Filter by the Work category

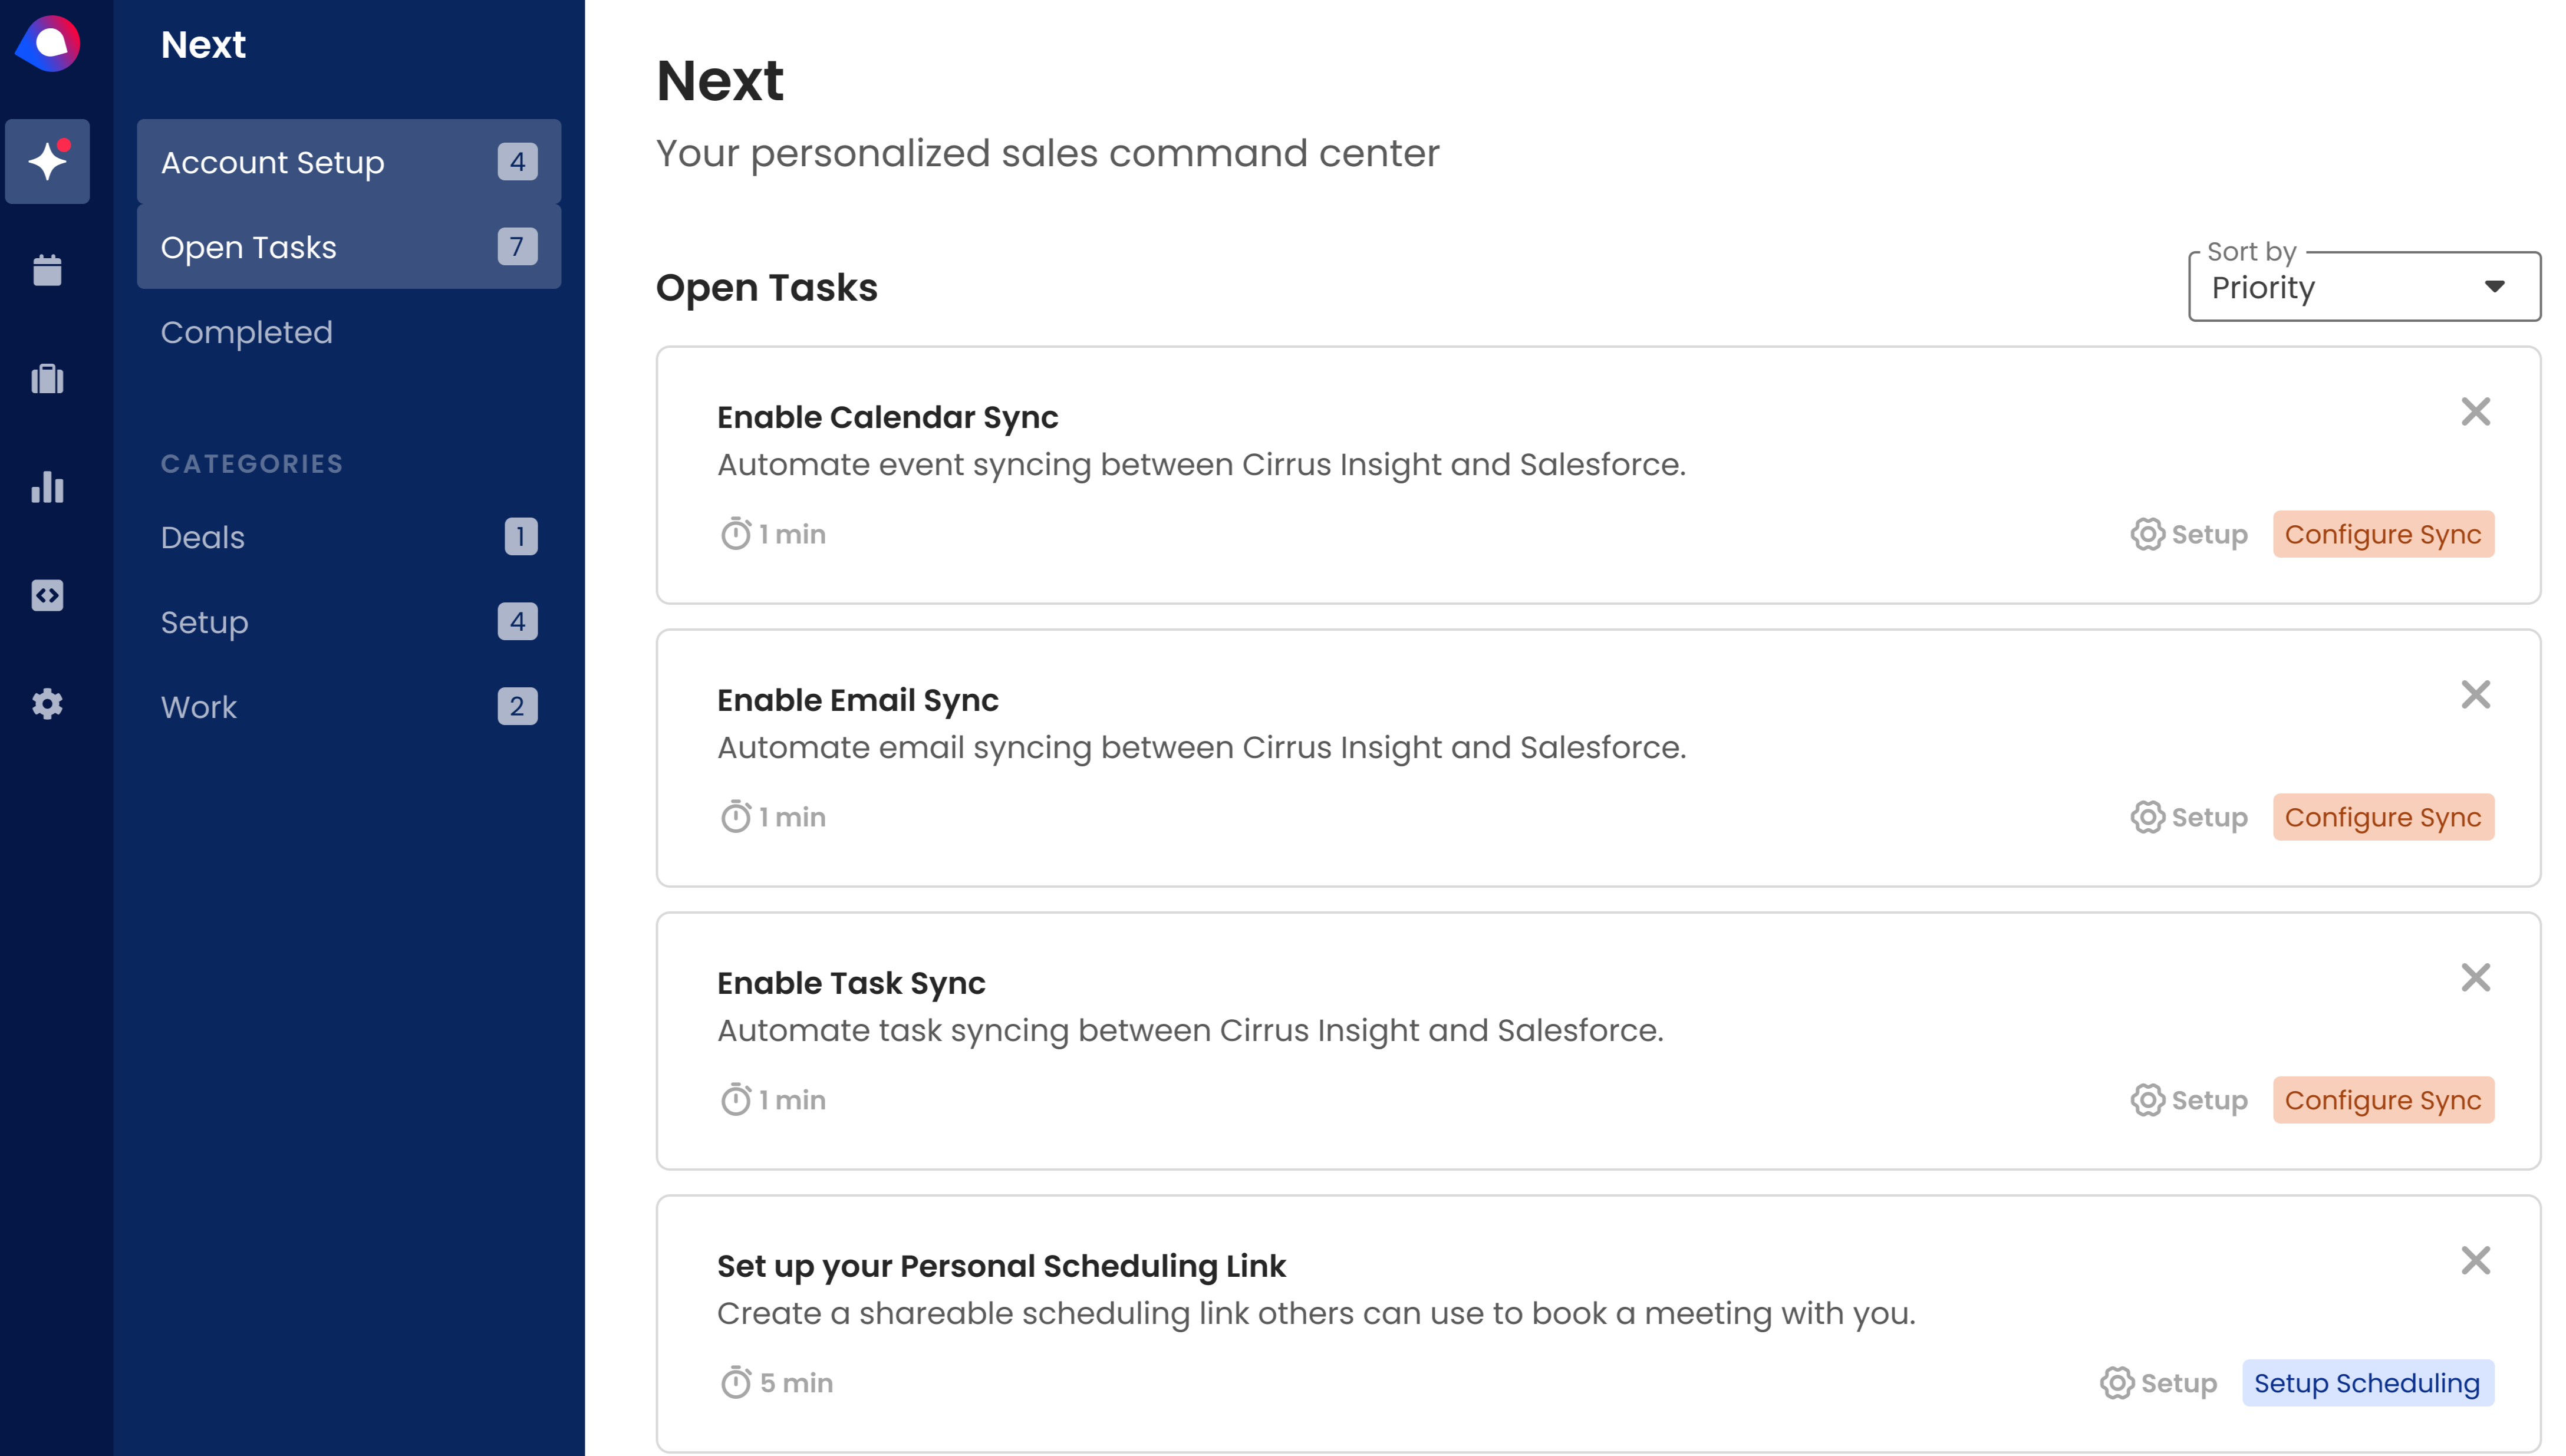tap(199, 707)
